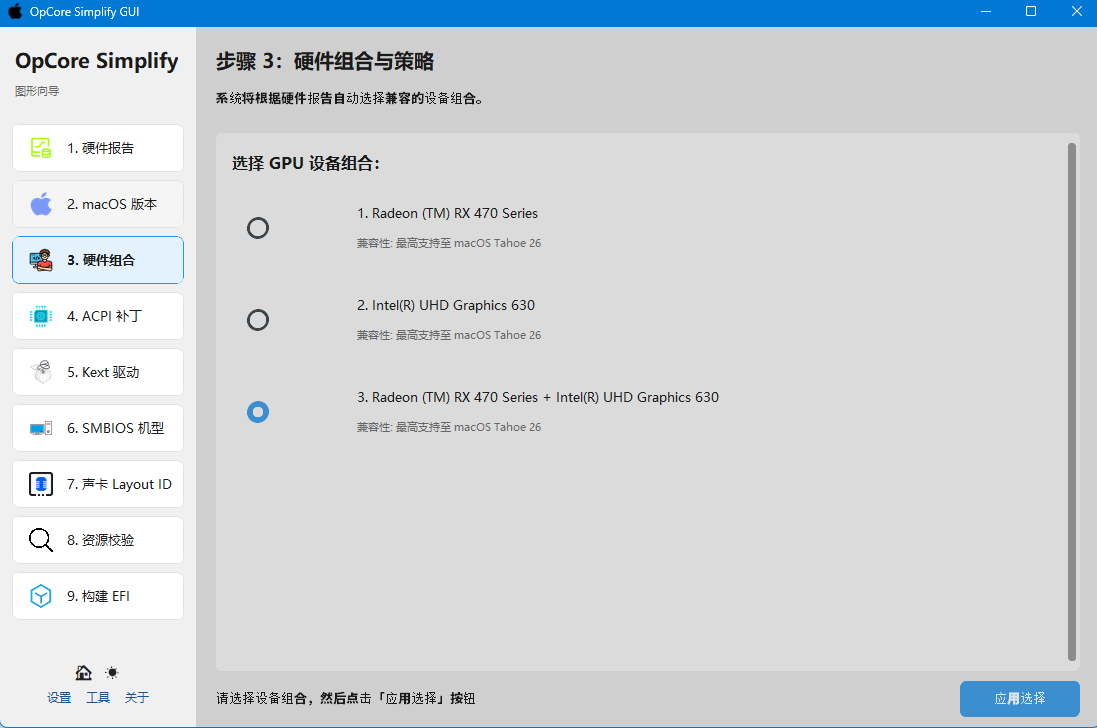The image size is (1097, 728).
Task: Select the Radeon + Intel combined radio option
Action: (257, 412)
